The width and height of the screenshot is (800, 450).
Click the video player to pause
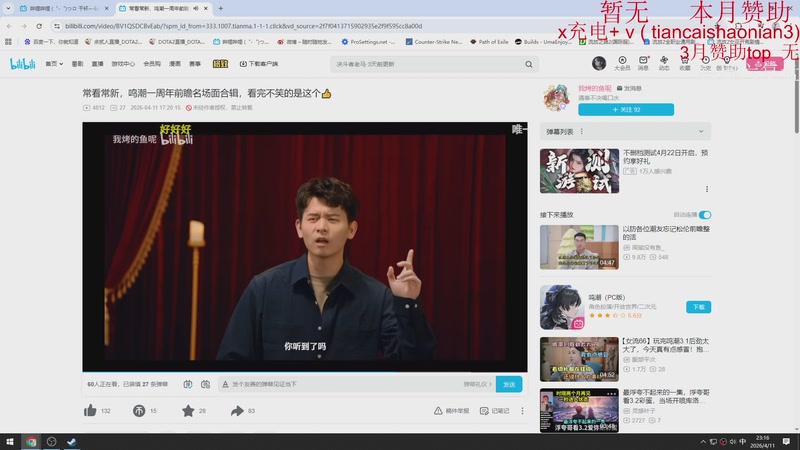pos(305,246)
